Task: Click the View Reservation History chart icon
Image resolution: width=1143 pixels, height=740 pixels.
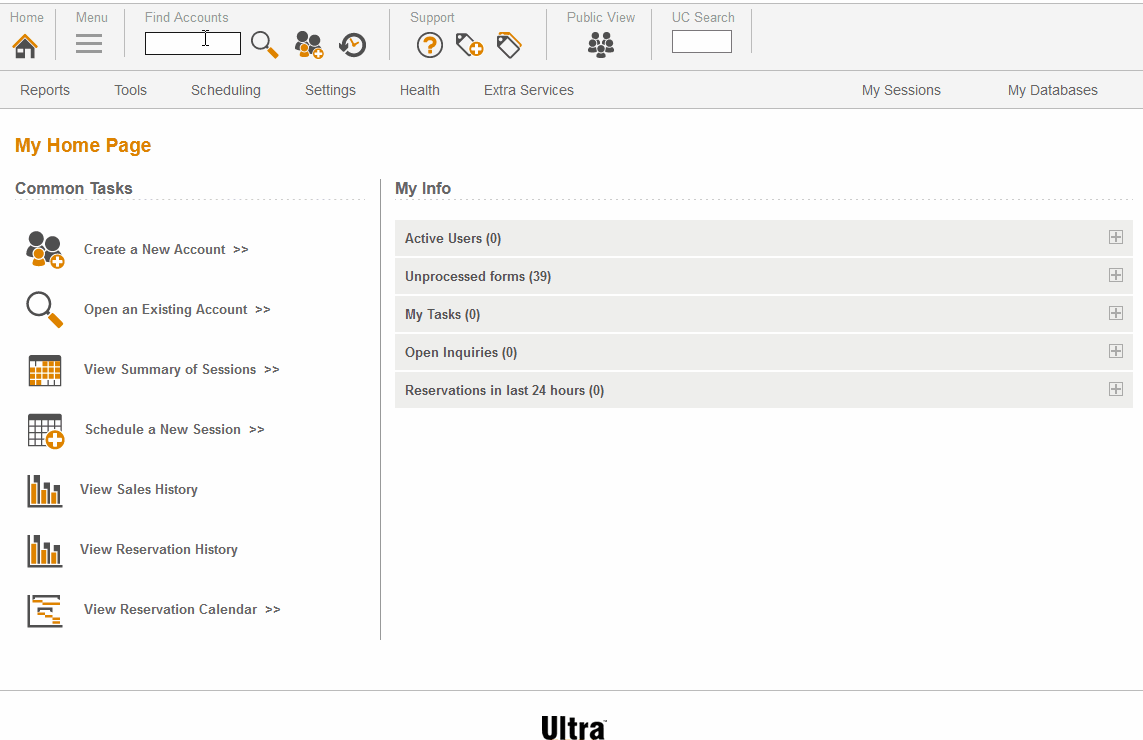Action: click(44, 550)
